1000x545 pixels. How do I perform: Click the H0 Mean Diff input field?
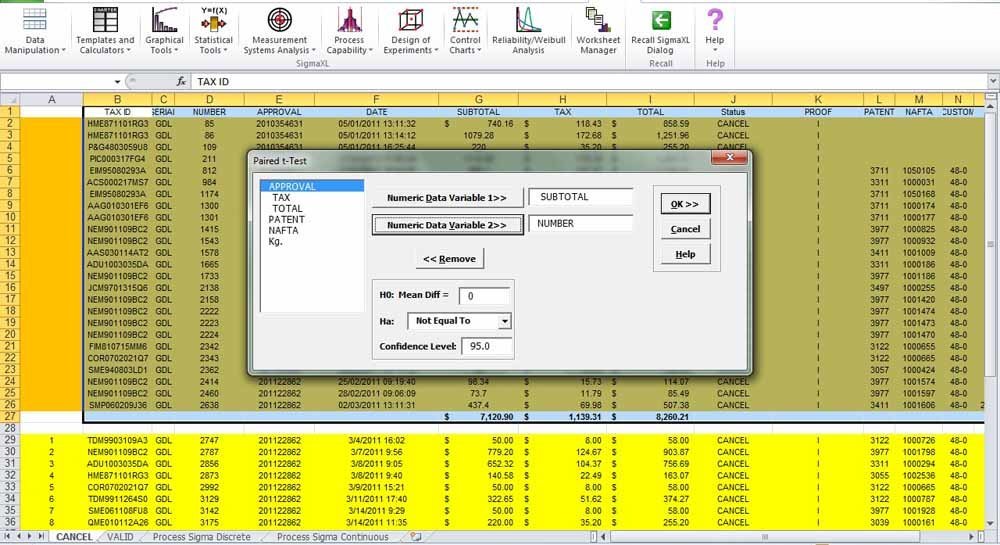click(x=484, y=296)
